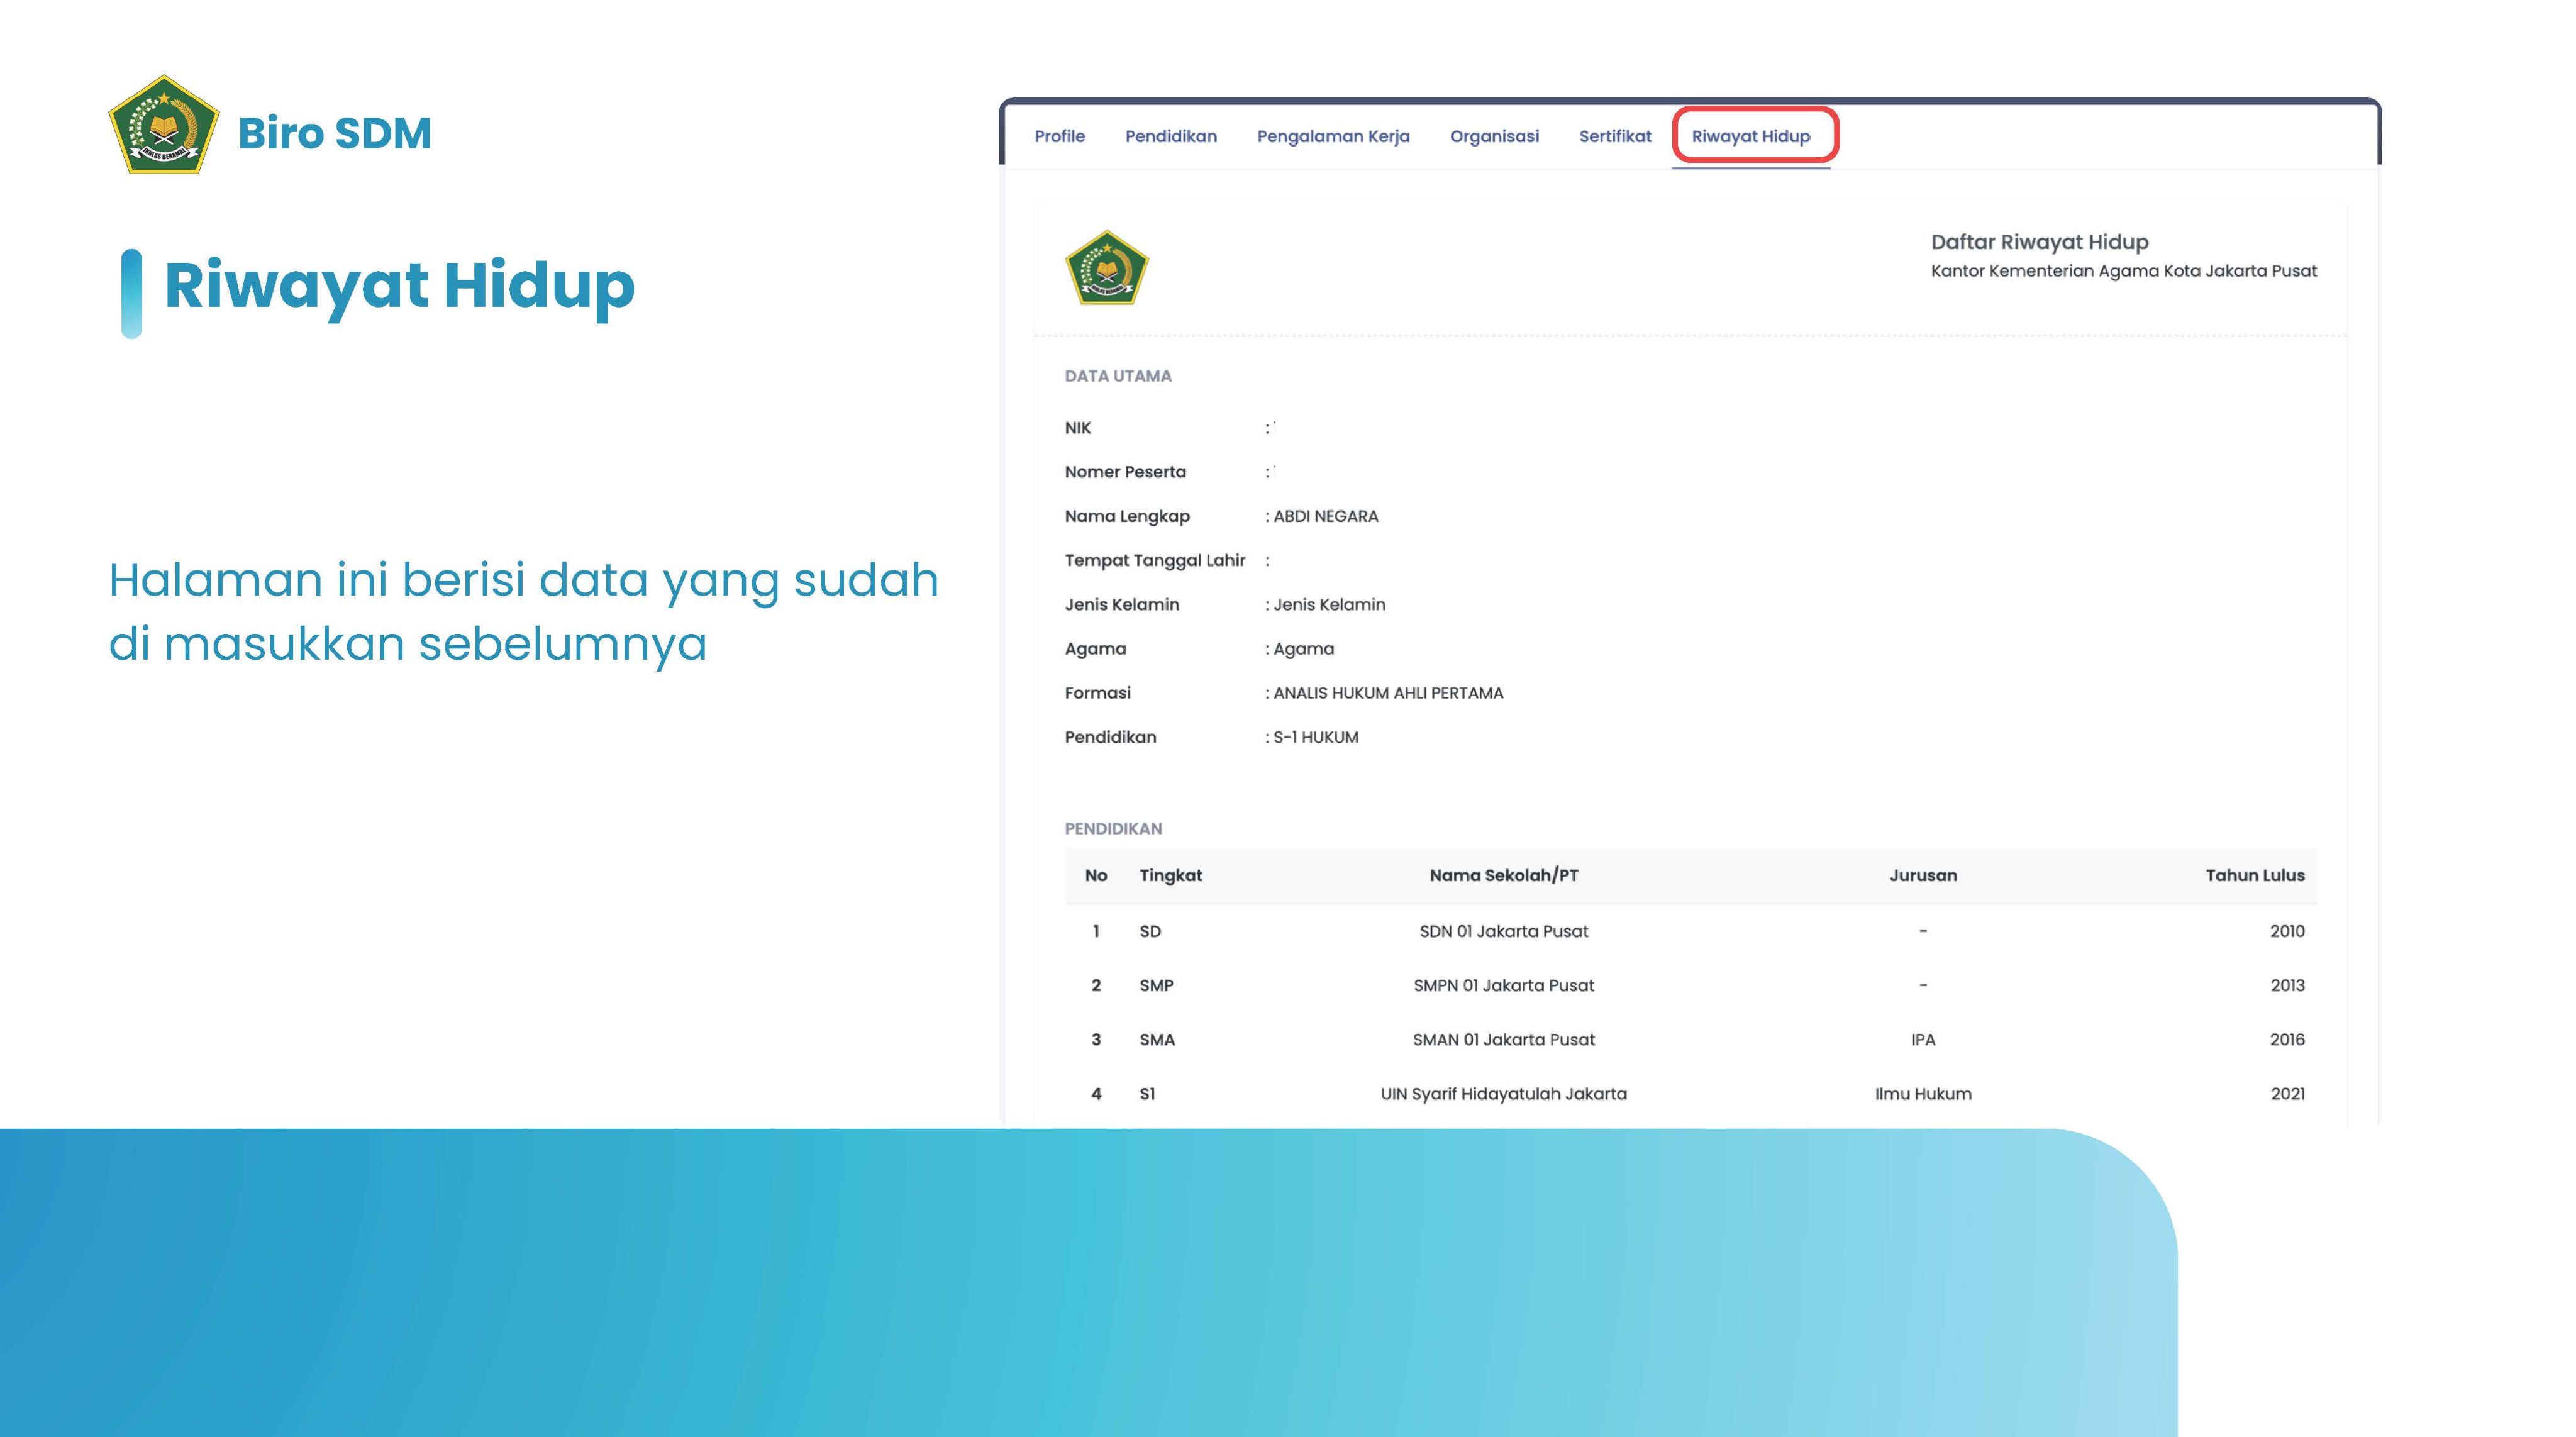This screenshot has width=2576, height=1437.
Task: Click the S-1 HUKUM education value
Action: 1316,737
